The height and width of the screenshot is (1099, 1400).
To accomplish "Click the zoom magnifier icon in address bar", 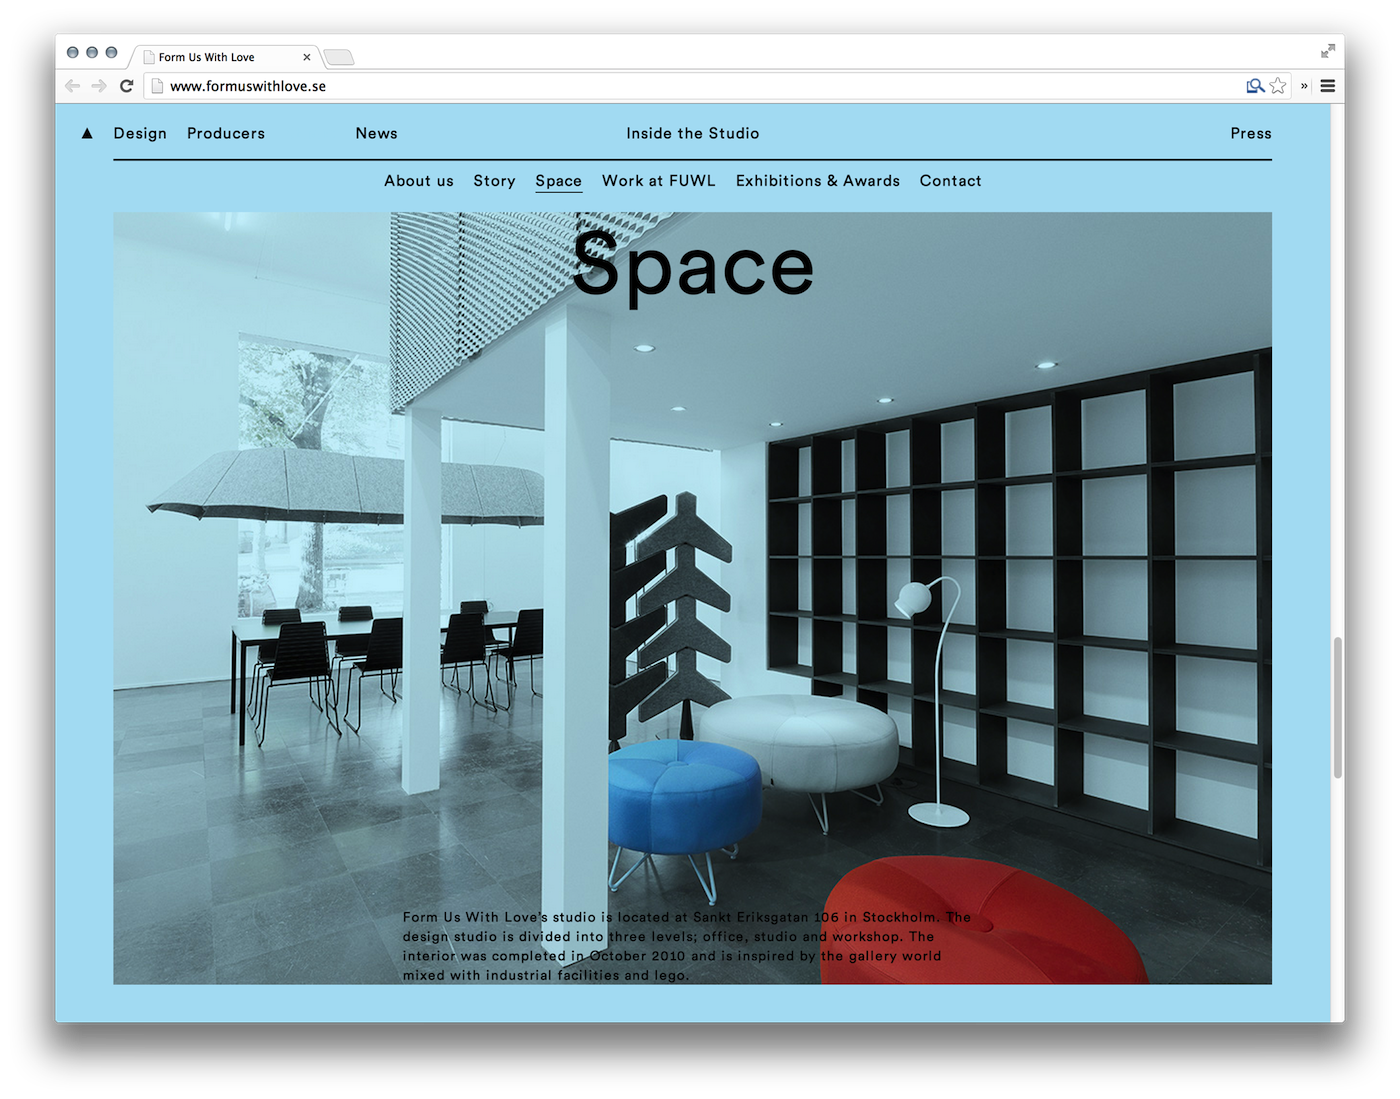I will (x=1255, y=86).
